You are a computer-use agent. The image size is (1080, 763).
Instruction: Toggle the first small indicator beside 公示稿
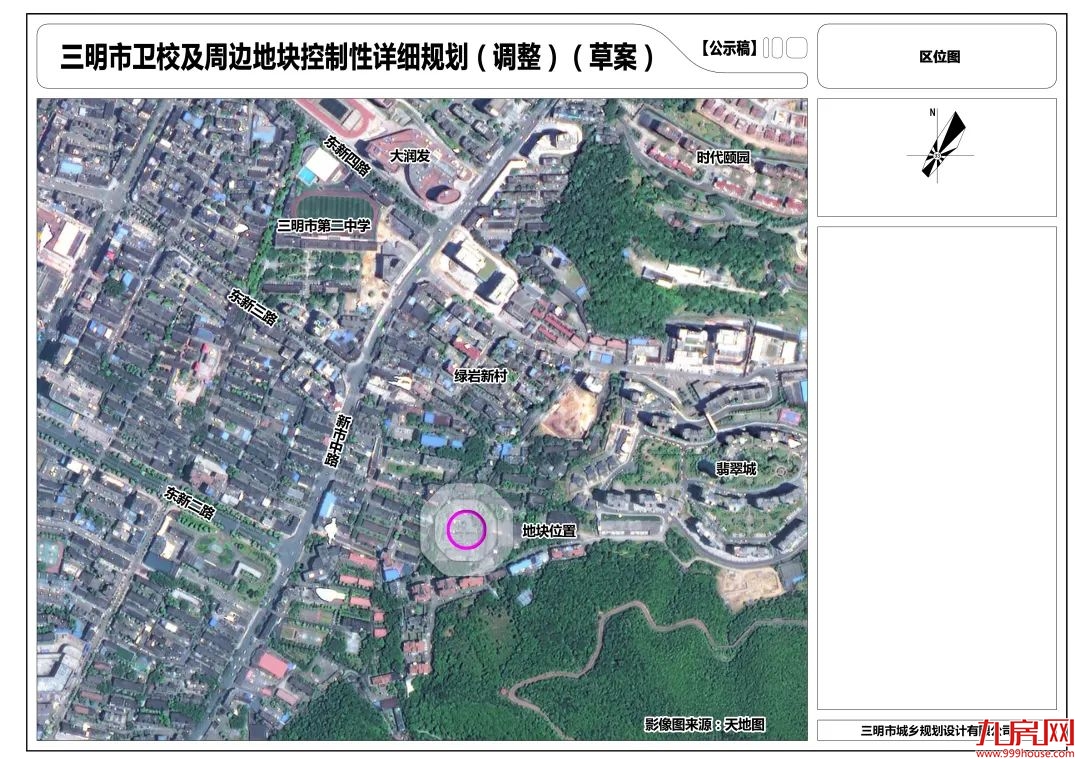click(x=764, y=45)
